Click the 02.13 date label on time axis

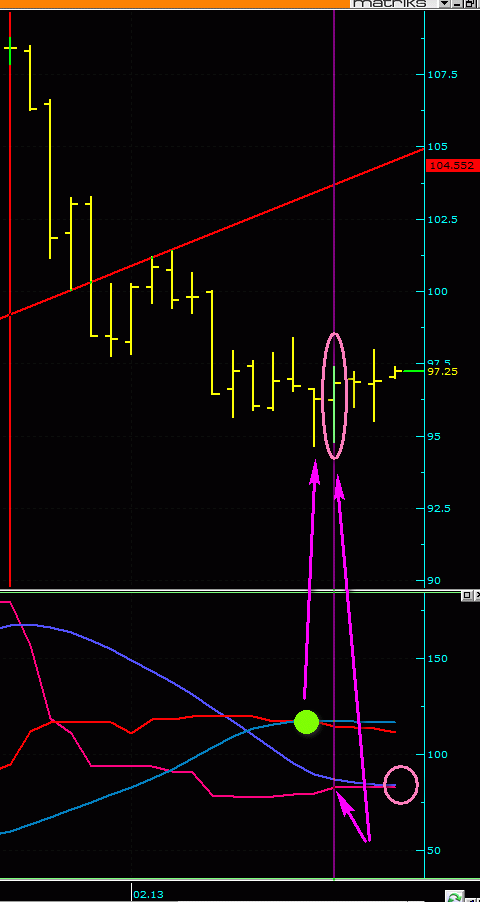tap(148, 895)
